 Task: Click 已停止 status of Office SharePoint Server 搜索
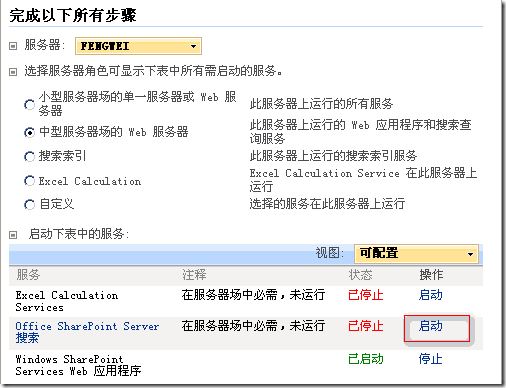pos(366,326)
